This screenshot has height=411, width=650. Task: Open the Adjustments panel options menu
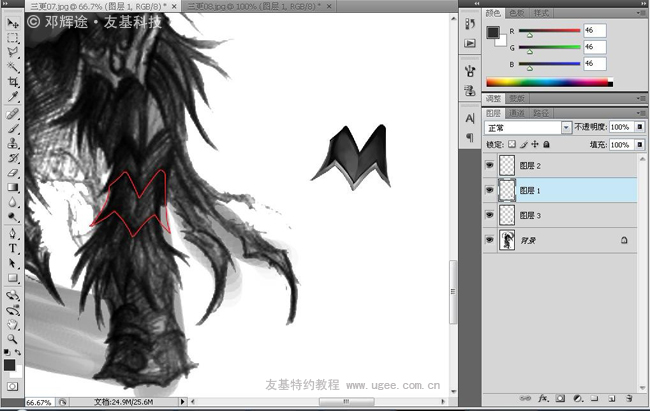641,98
